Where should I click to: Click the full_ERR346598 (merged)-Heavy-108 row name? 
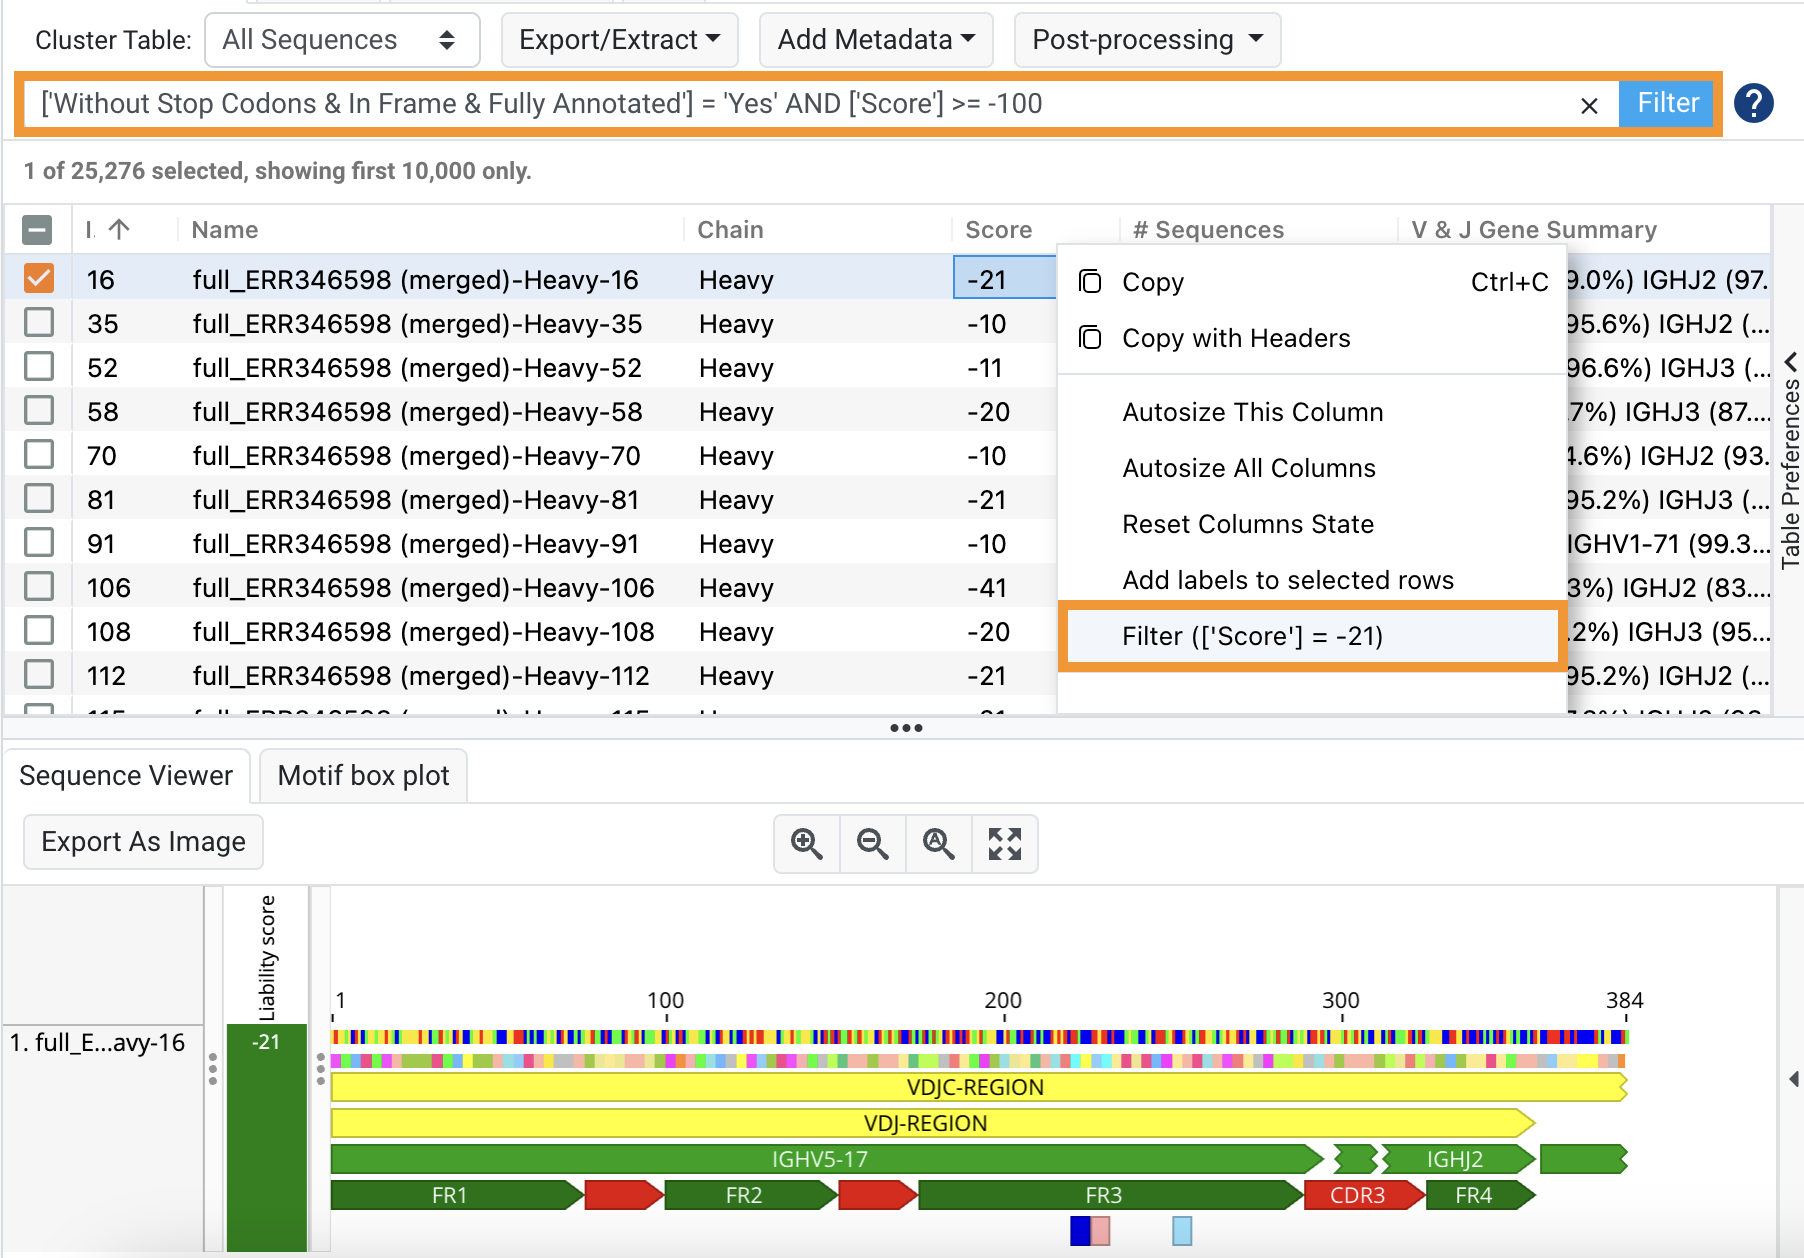[423, 632]
